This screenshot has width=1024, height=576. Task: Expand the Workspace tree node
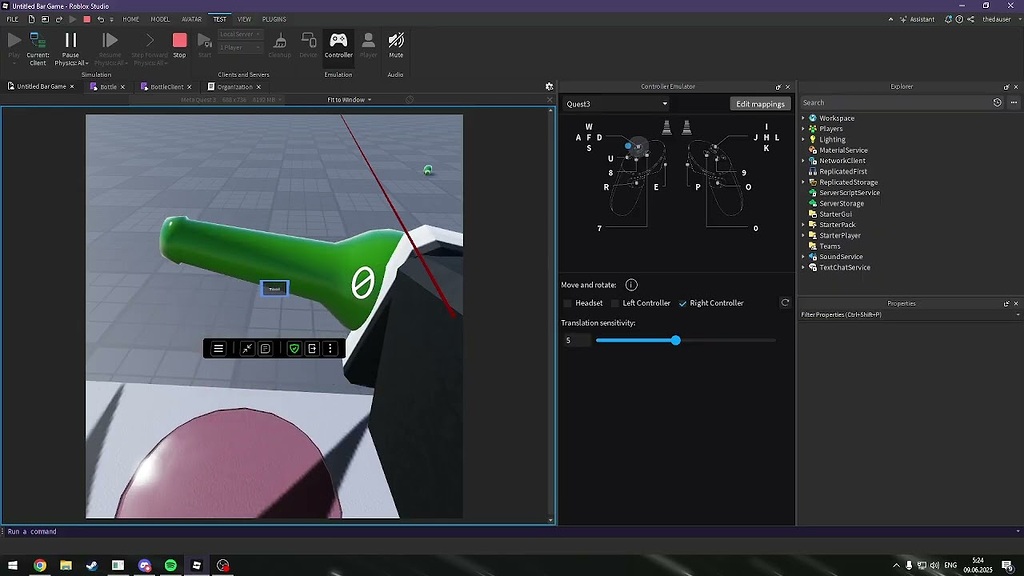click(x=803, y=118)
